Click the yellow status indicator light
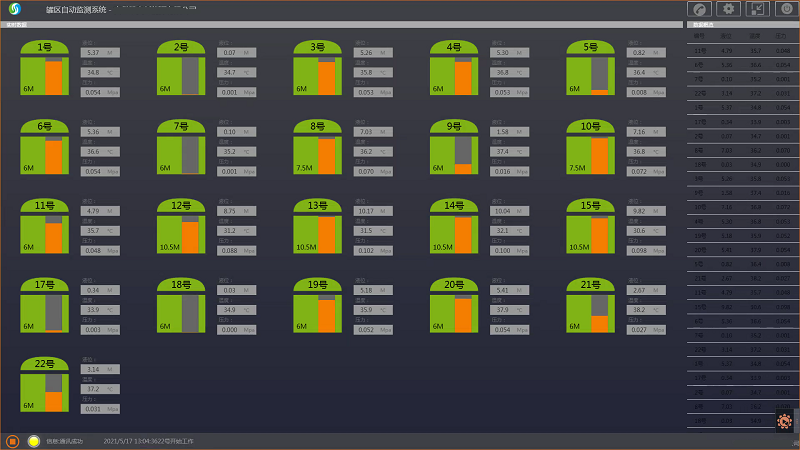800x450 pixels. (x=34, y=441)
